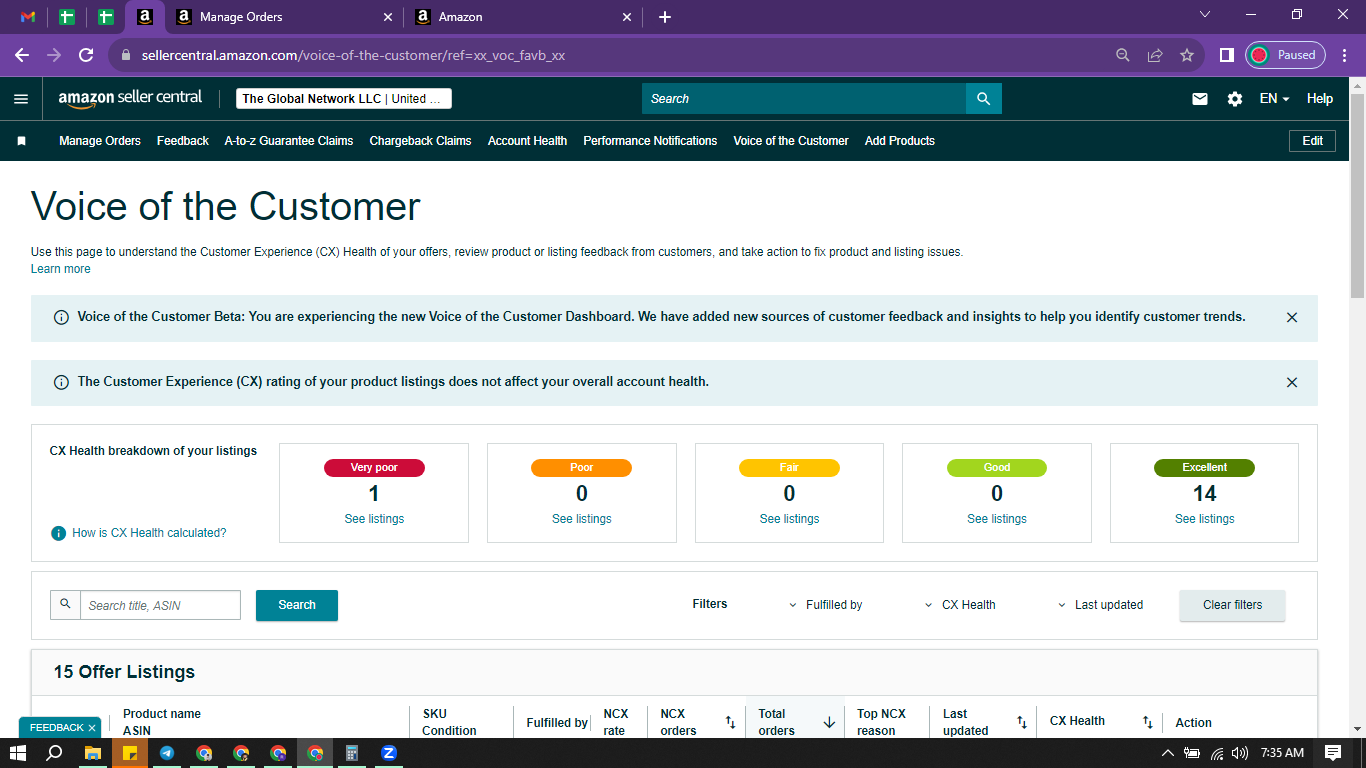See listings under Very poor
Screen dimensions: 1366x768
374,519
